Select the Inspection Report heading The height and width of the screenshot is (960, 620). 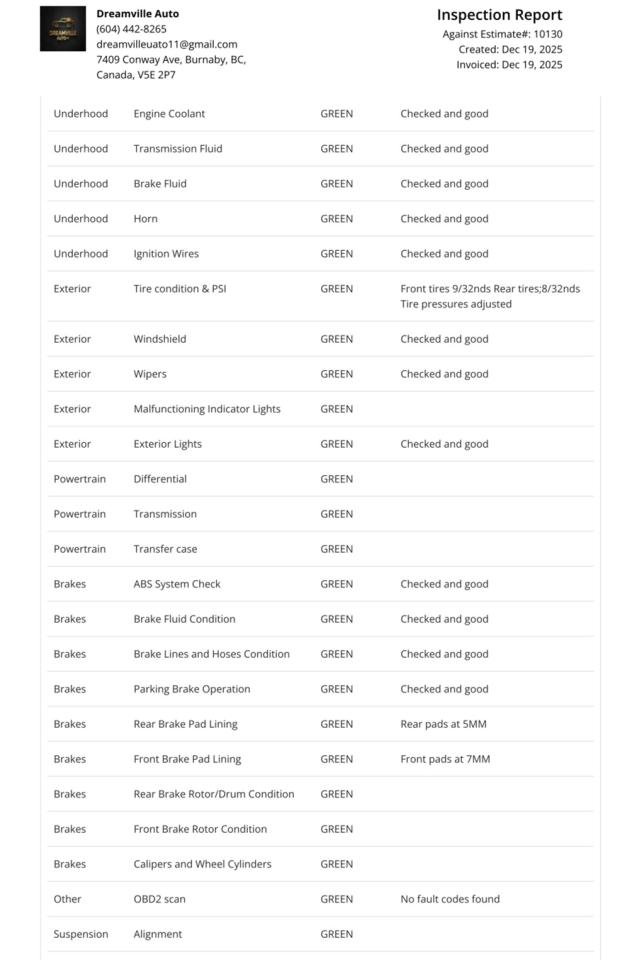[499, 15]
